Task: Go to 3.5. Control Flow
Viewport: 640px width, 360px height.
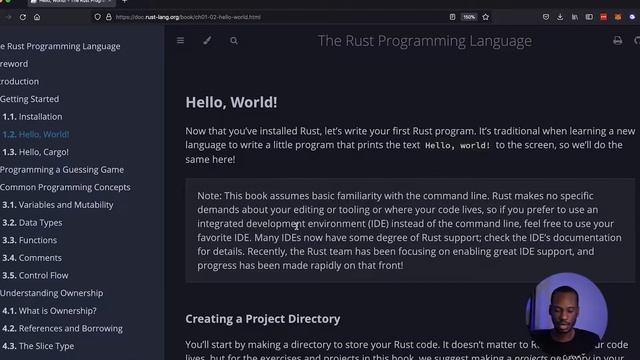Action: click(x=35, y=275)
